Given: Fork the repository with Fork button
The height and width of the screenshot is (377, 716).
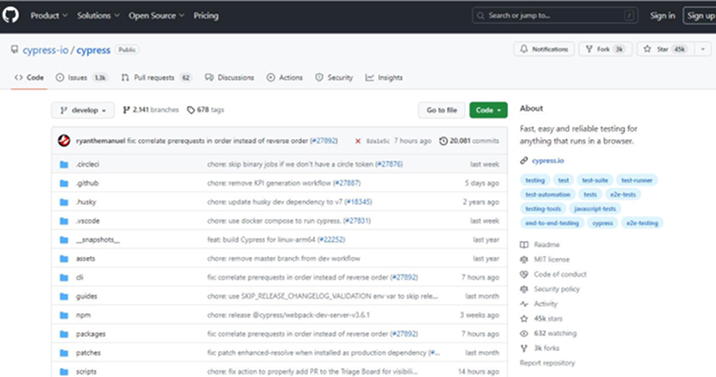Looking at the screenshot, I should pyautogui.click(x=605, y=49).
